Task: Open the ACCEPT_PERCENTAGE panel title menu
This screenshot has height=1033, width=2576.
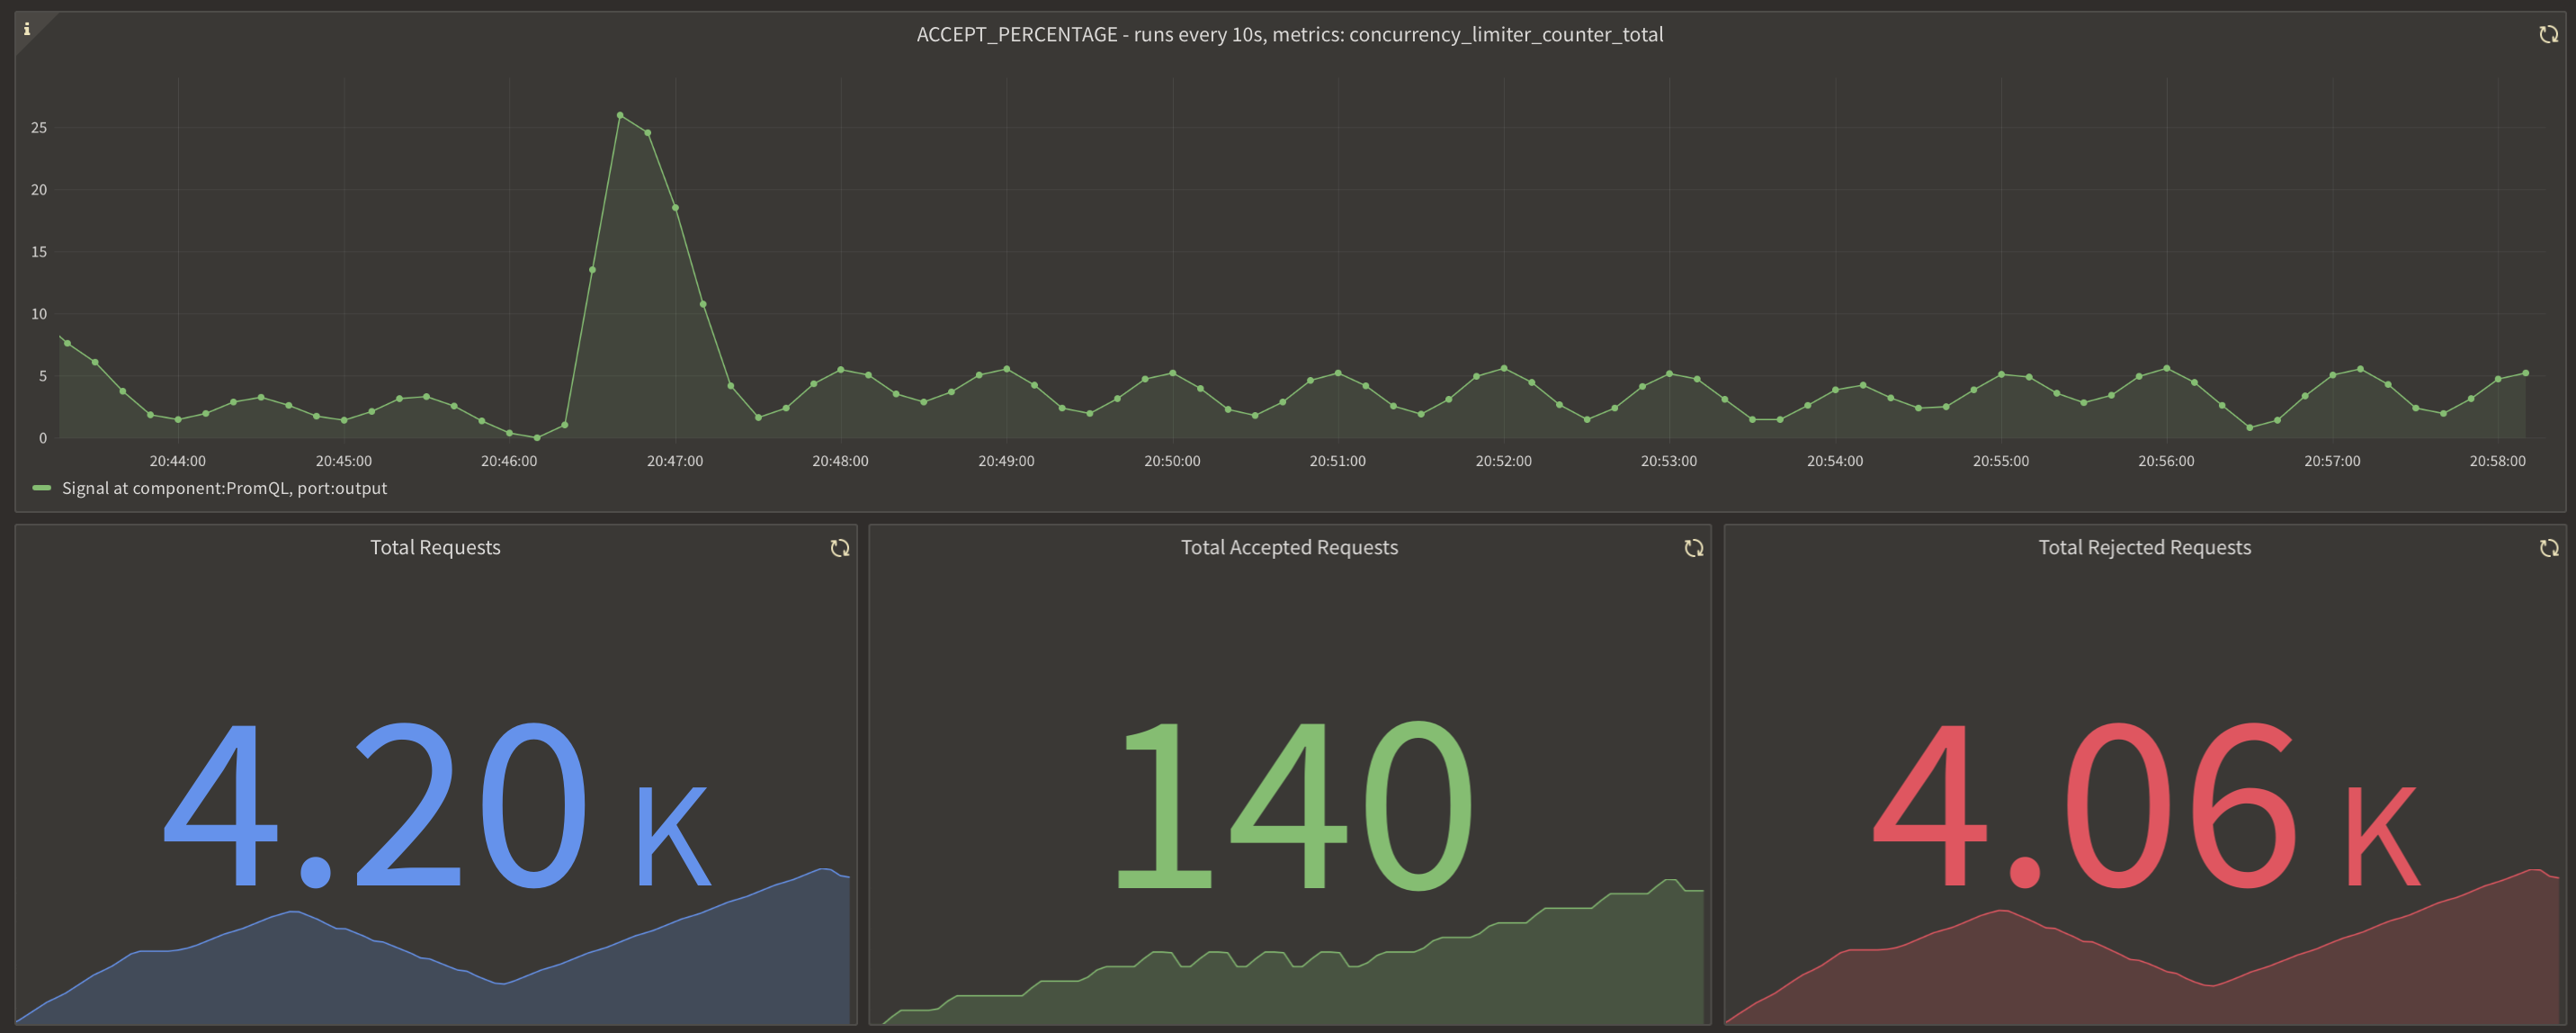Action: (x=1290, y=35)
